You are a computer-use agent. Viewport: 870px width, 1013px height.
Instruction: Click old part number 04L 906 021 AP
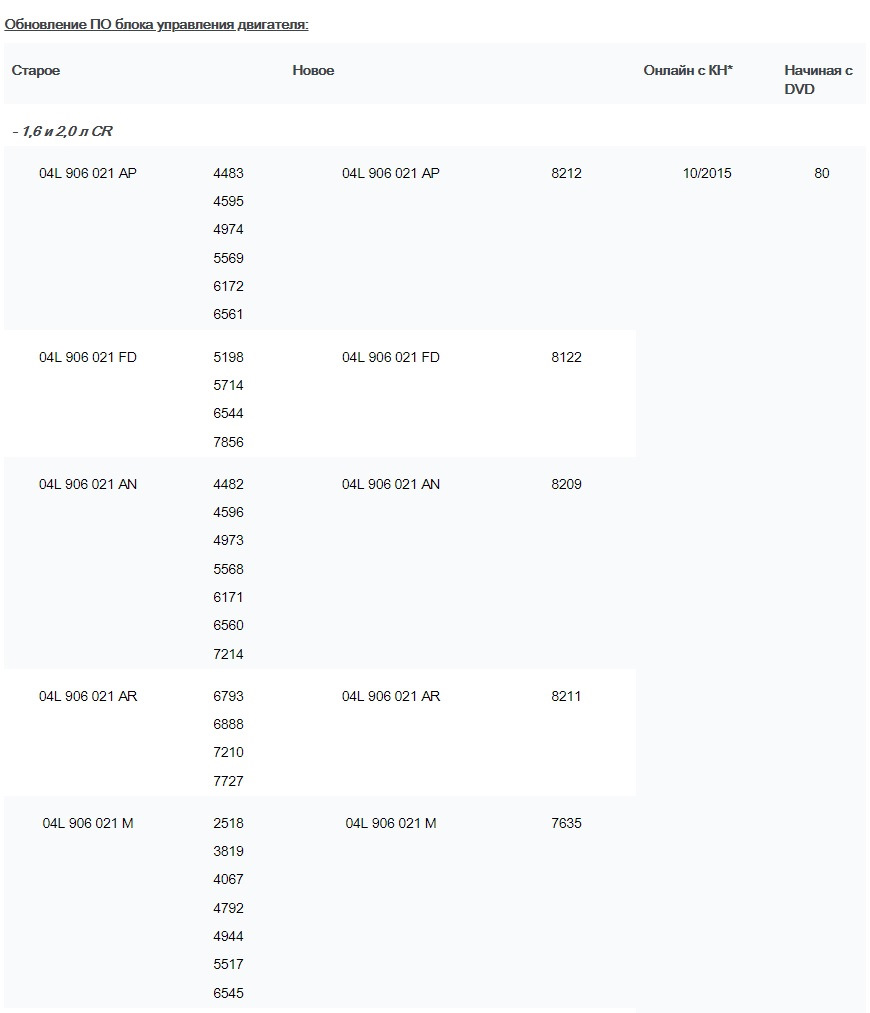tap(88, 173)
